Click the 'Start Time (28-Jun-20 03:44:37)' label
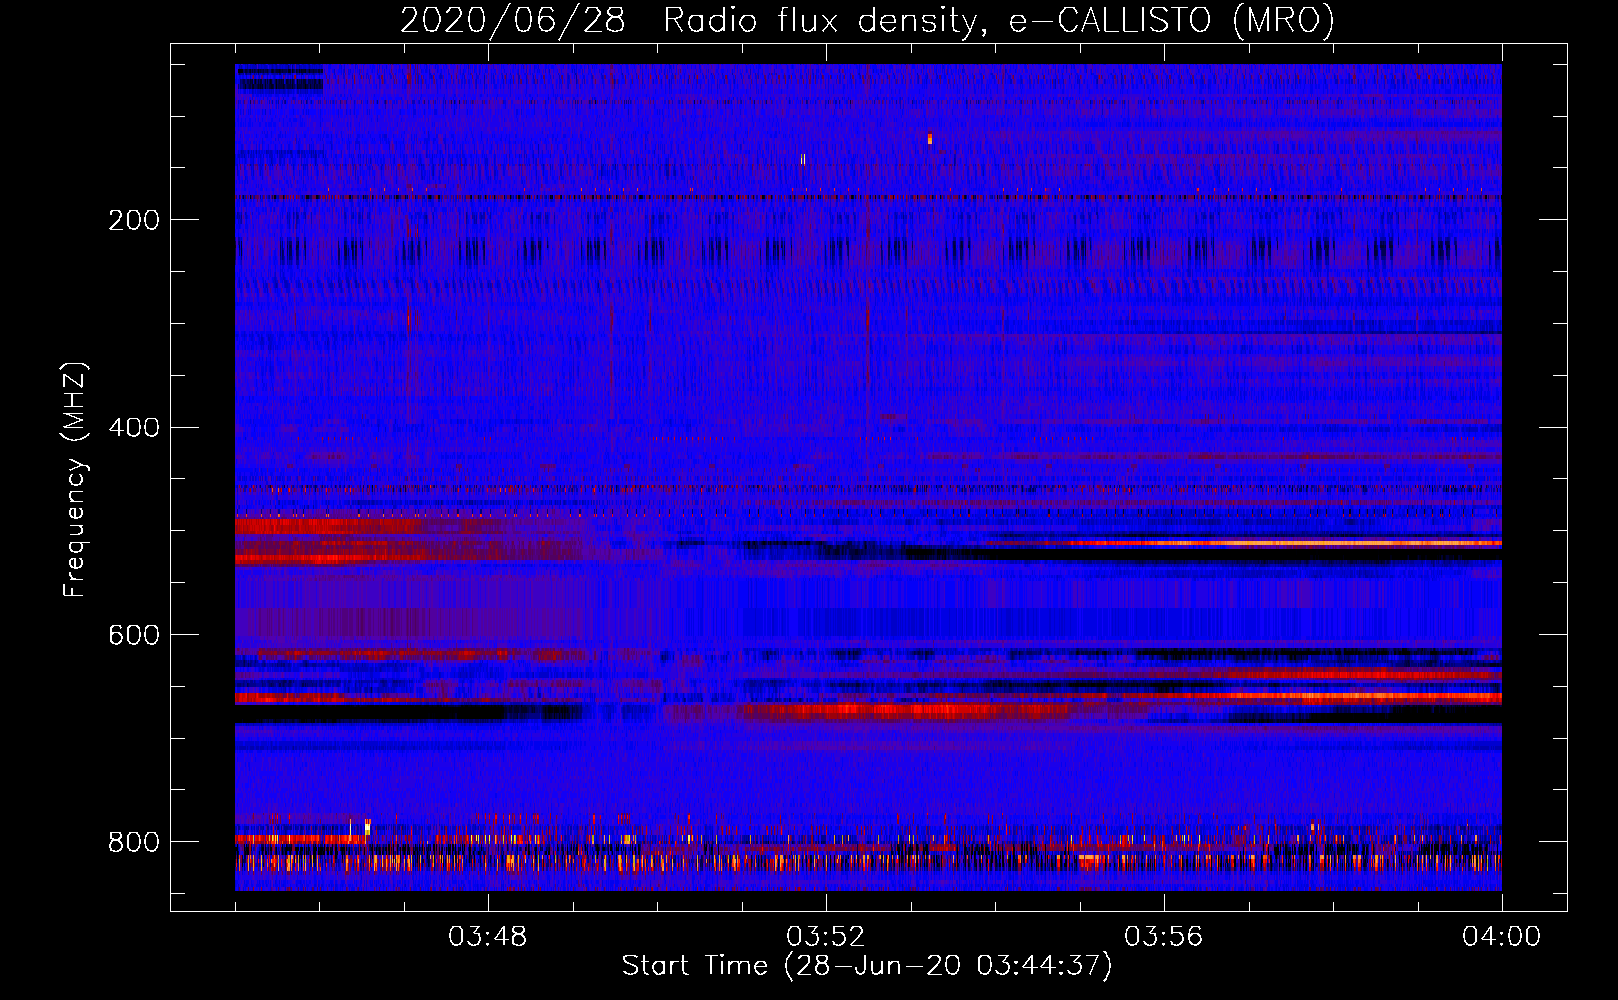1618x1000 pixels. [x=867, y=966]
